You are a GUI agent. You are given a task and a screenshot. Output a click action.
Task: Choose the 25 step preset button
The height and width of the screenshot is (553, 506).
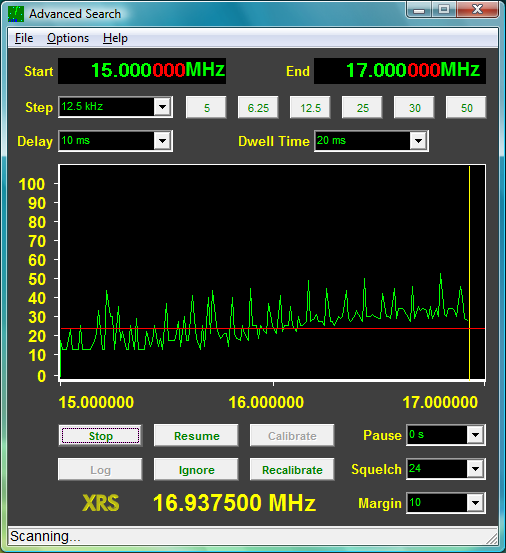[362, 107]
